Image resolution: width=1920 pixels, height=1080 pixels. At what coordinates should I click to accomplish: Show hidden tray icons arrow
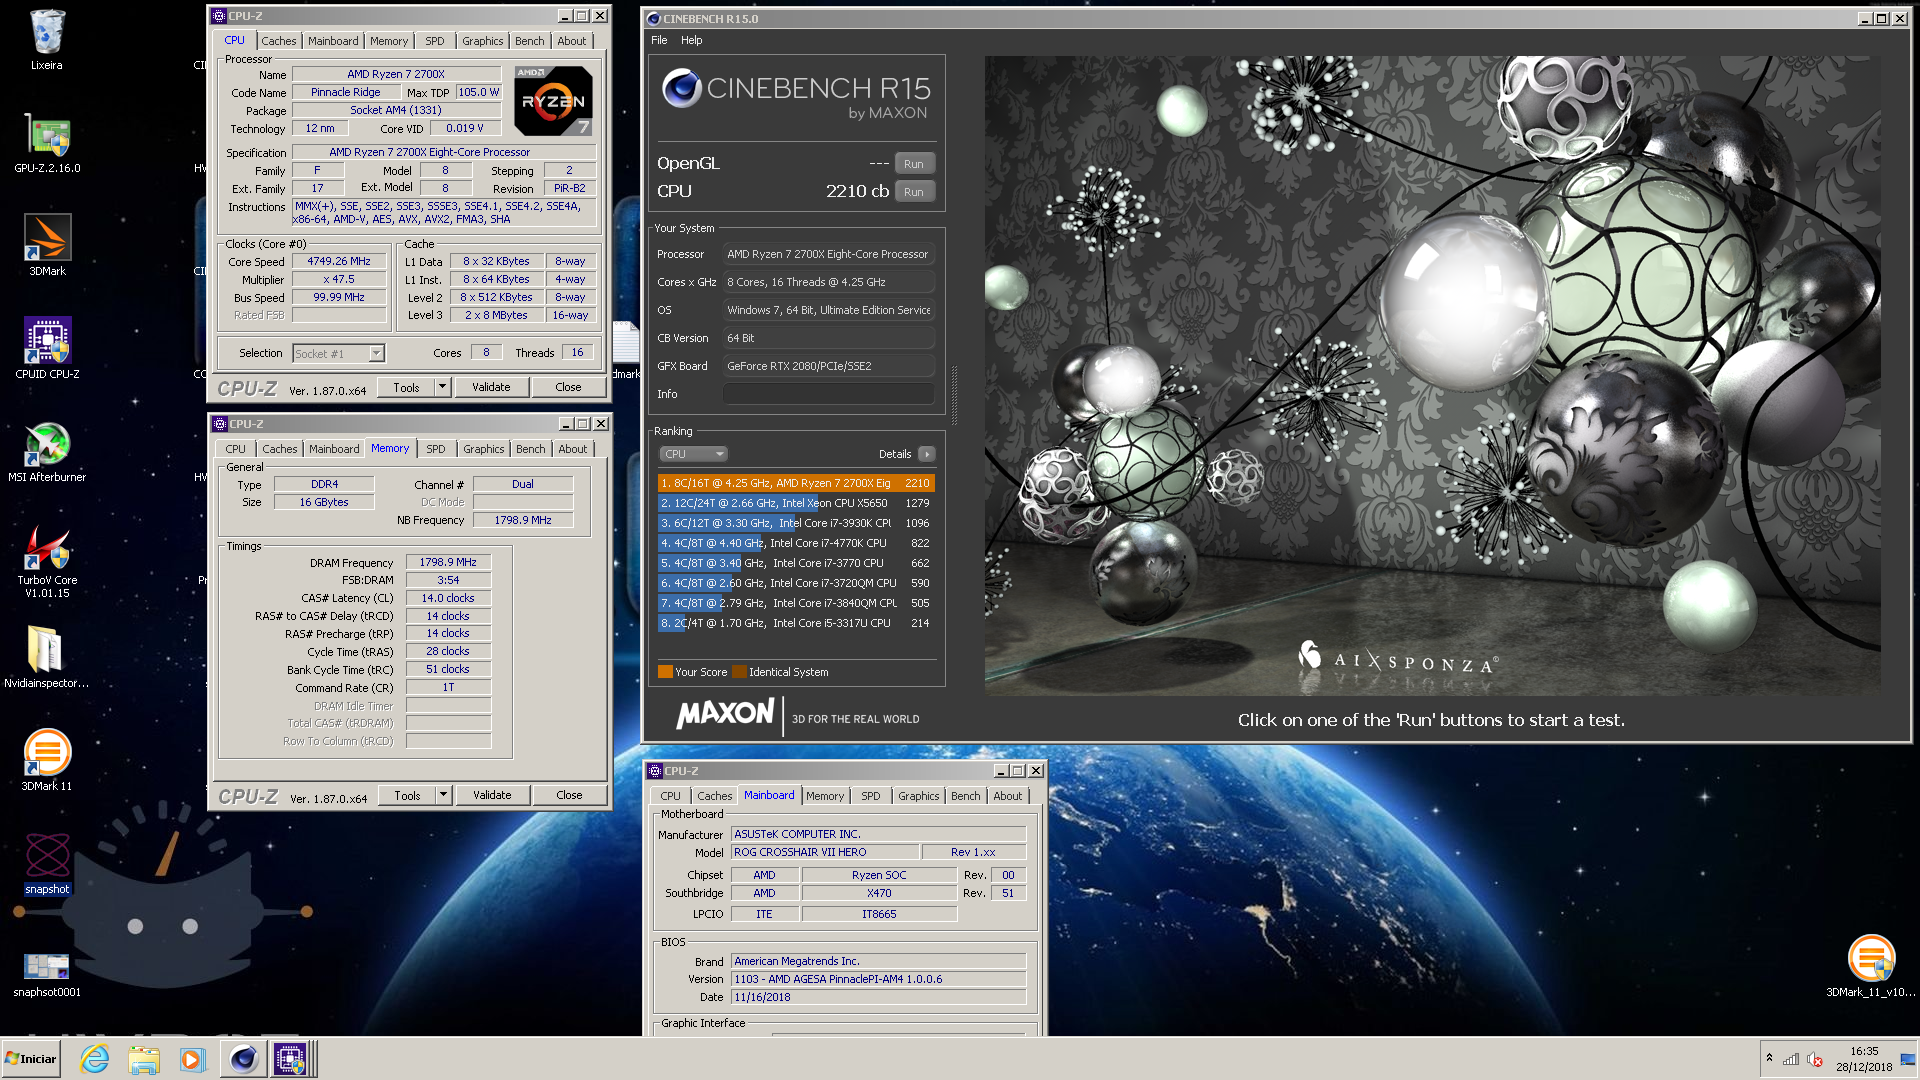coord(1769,1058)
